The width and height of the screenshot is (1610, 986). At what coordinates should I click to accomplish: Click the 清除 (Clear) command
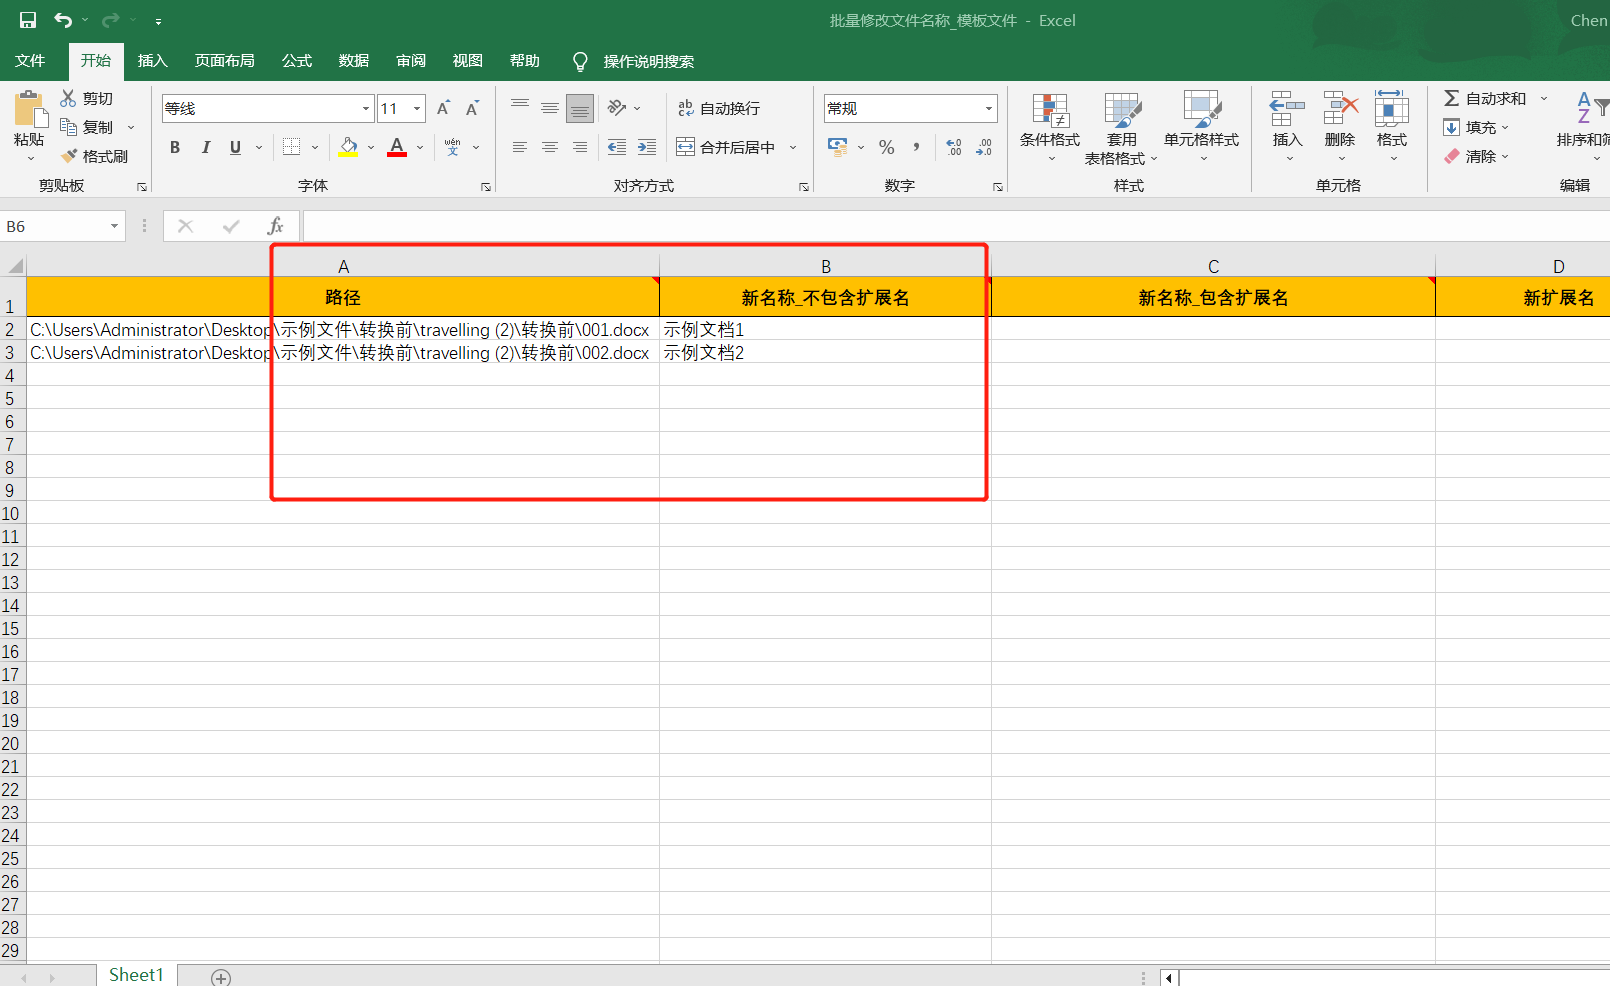(1480, 156)
